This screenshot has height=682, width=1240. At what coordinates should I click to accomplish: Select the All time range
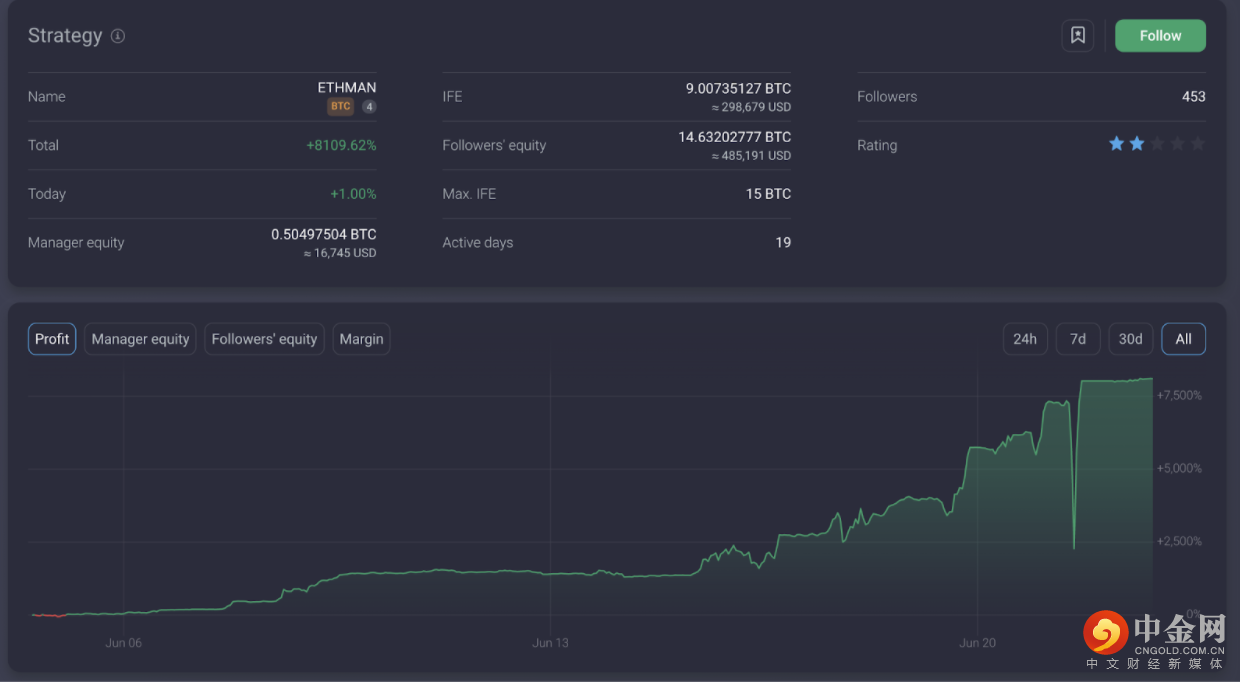[x=1183, y=339]
